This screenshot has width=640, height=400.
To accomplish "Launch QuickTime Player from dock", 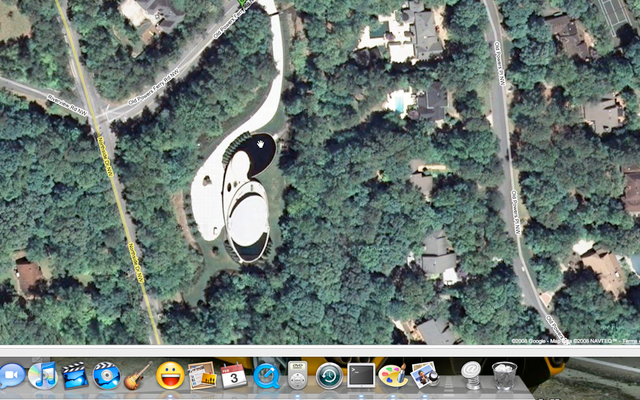I will click(x=266, y=376).
